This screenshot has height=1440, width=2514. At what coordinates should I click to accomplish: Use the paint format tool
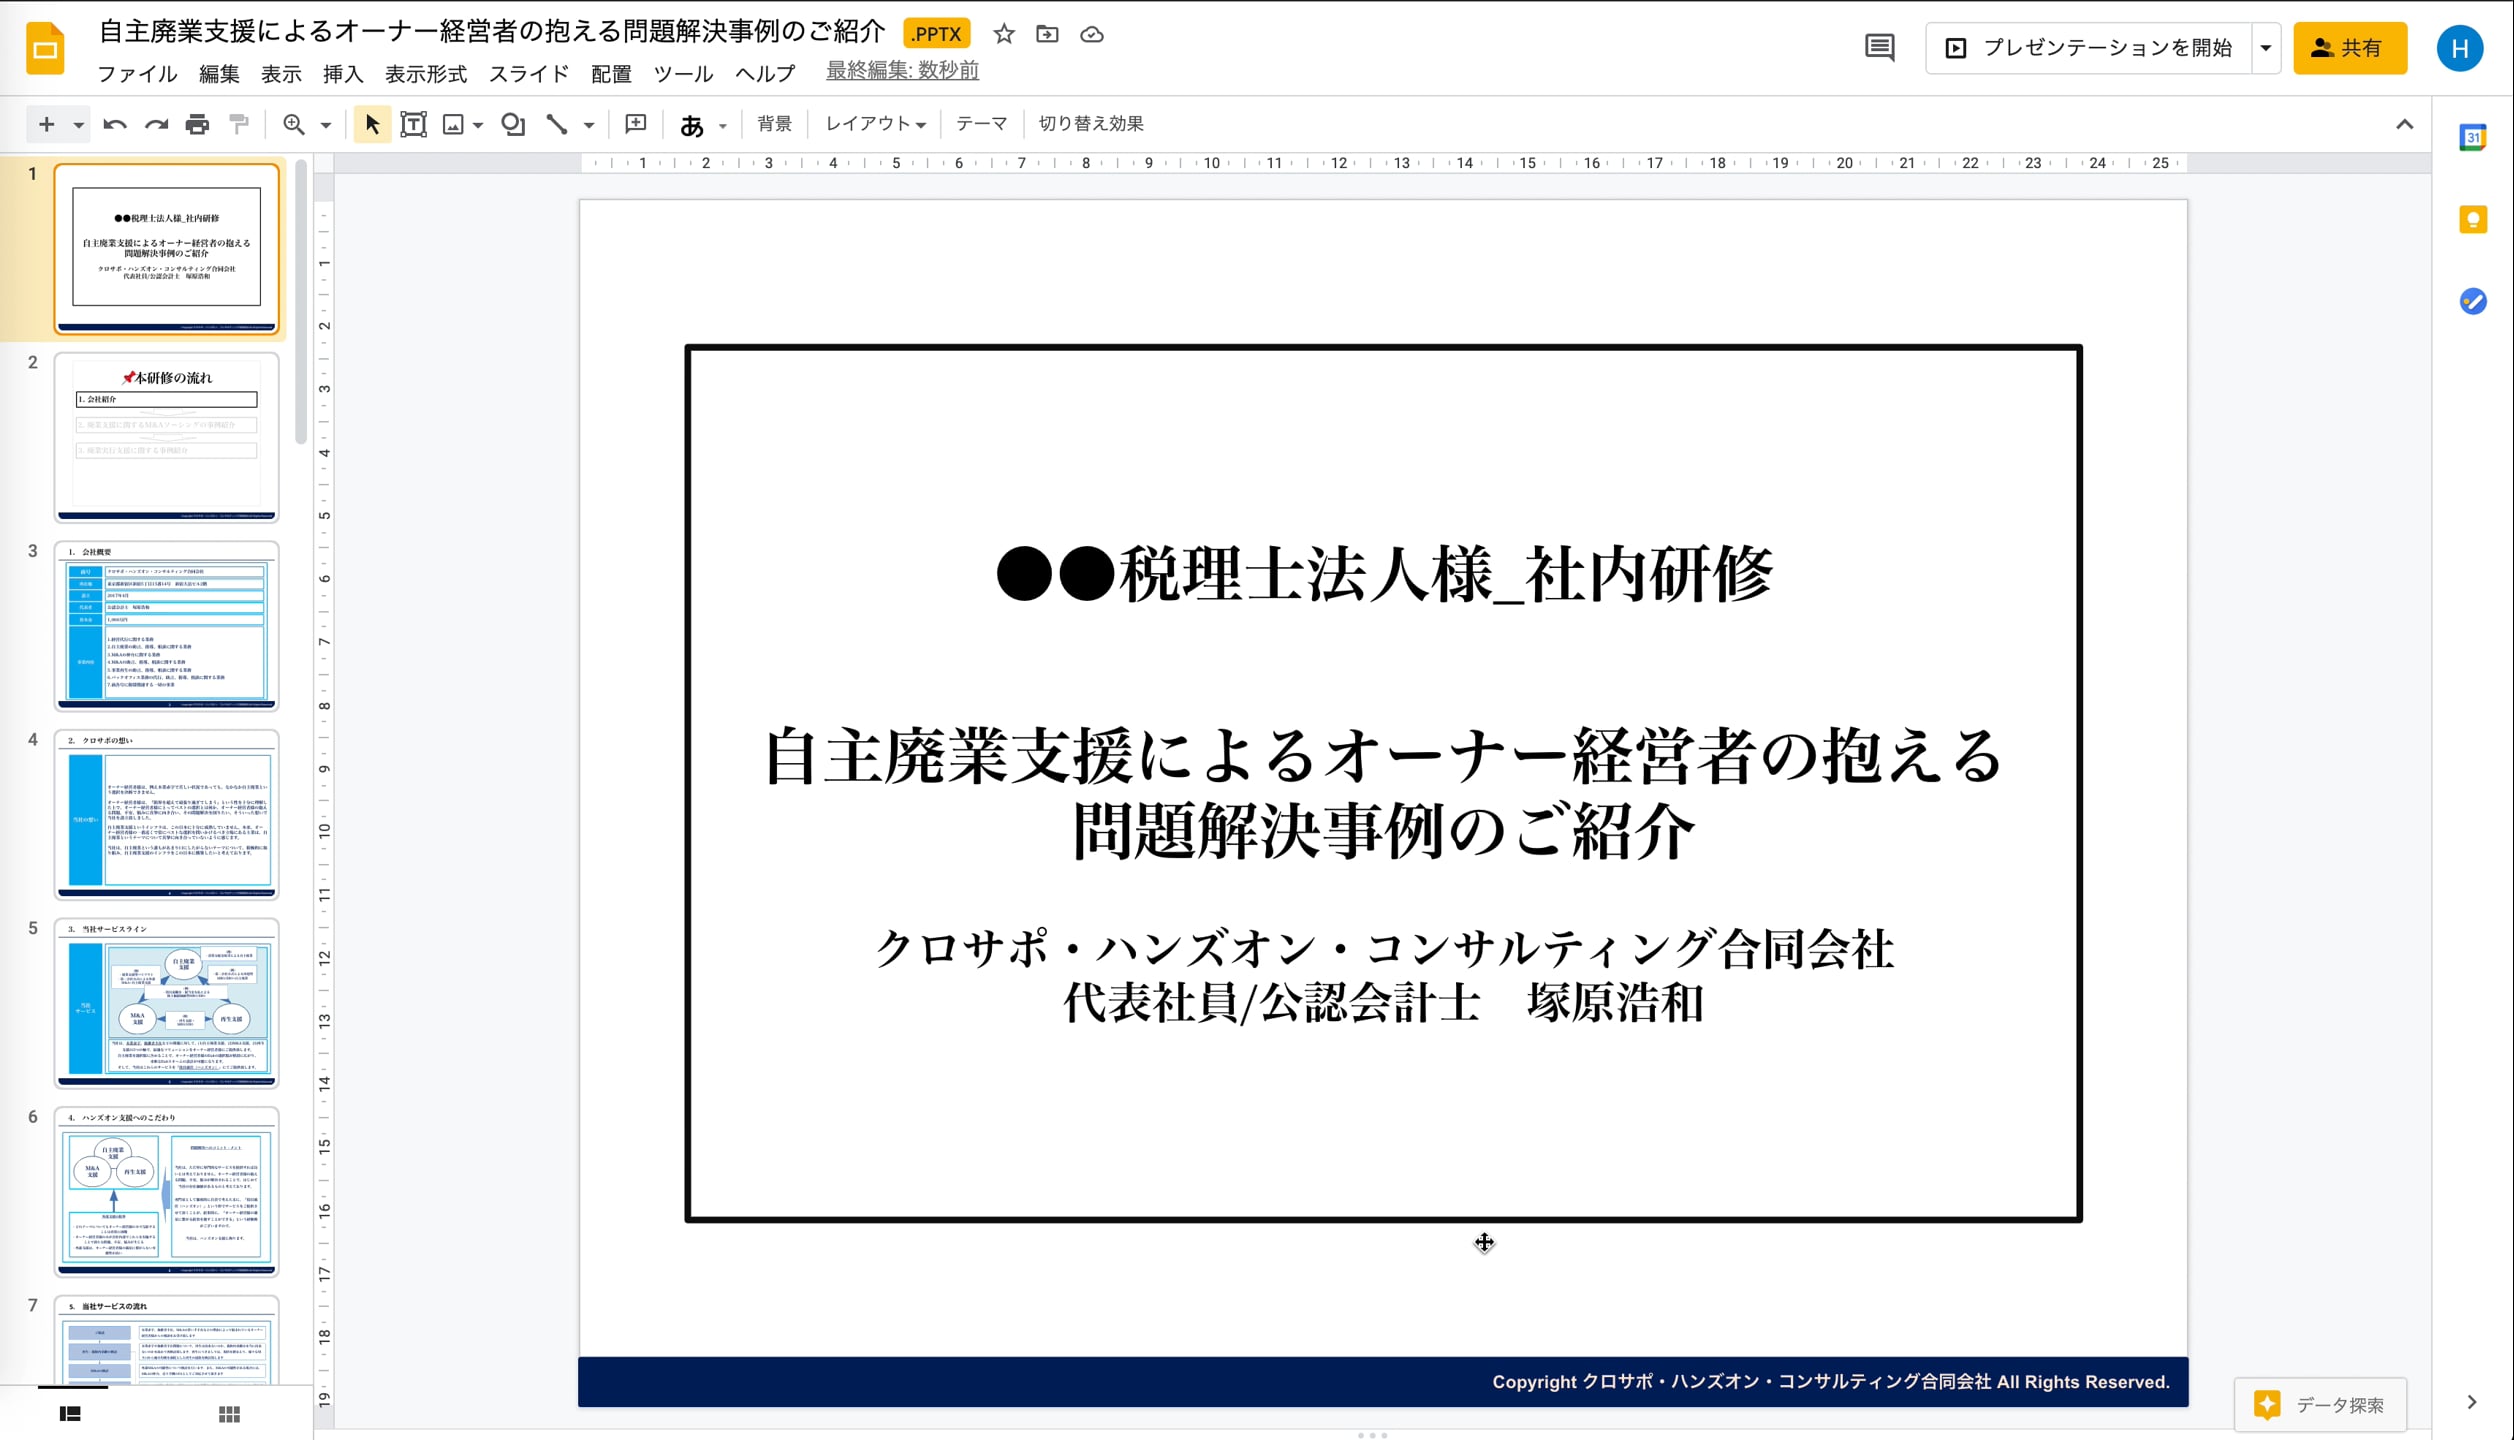(237, 124)
